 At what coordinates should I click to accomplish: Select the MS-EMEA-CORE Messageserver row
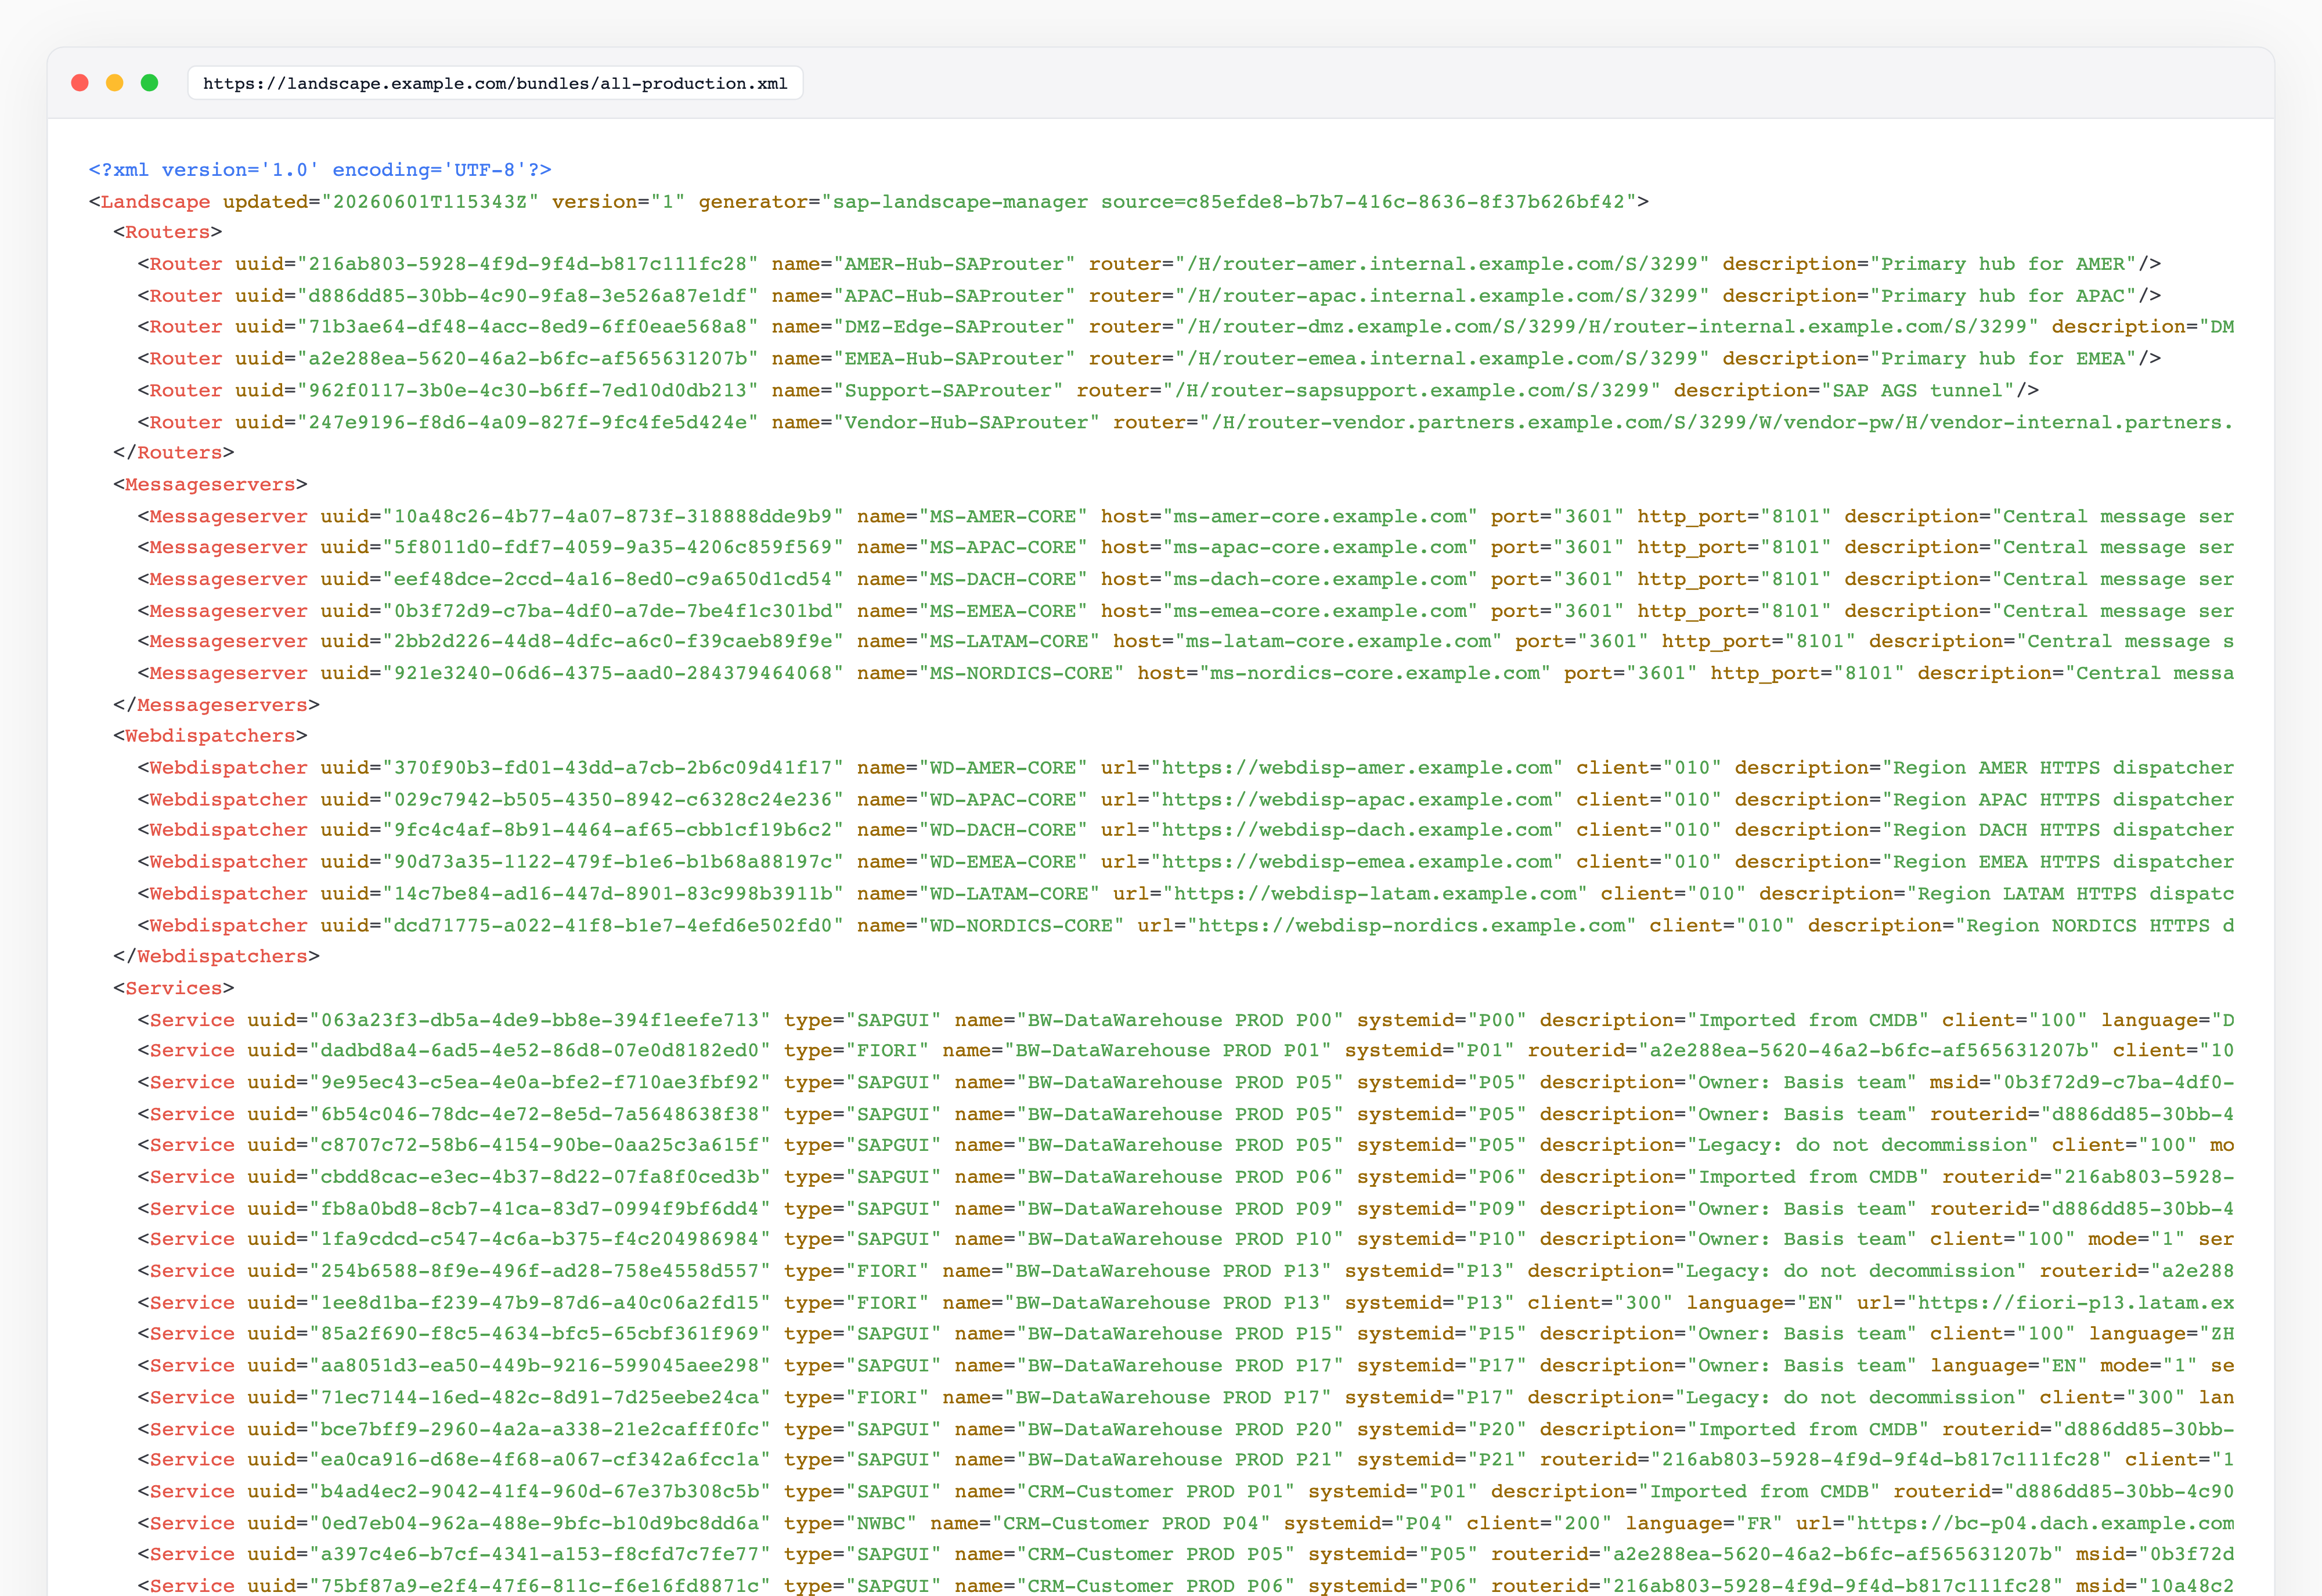[x=1185, y=611]
